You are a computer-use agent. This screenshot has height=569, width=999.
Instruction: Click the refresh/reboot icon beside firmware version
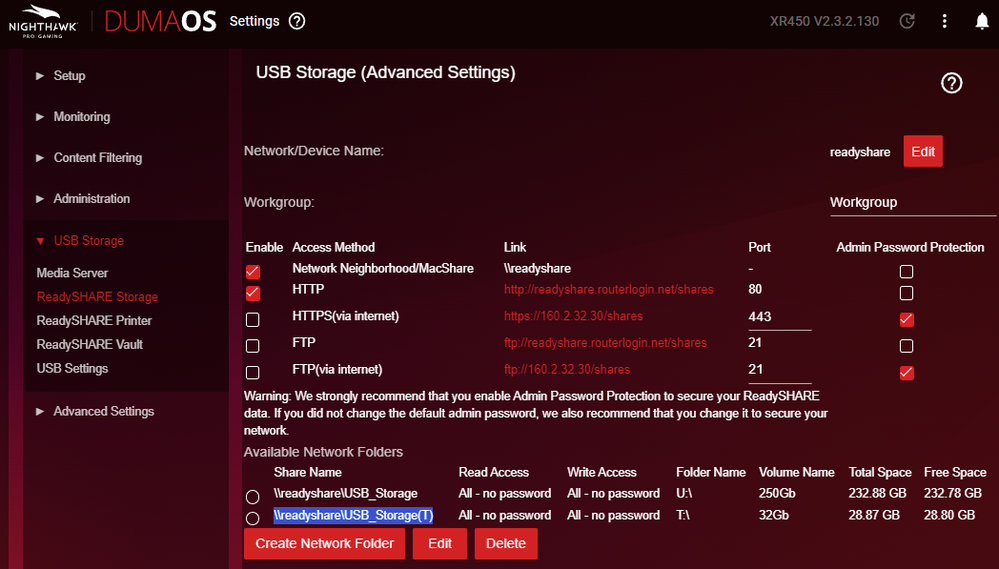[907, 21]
